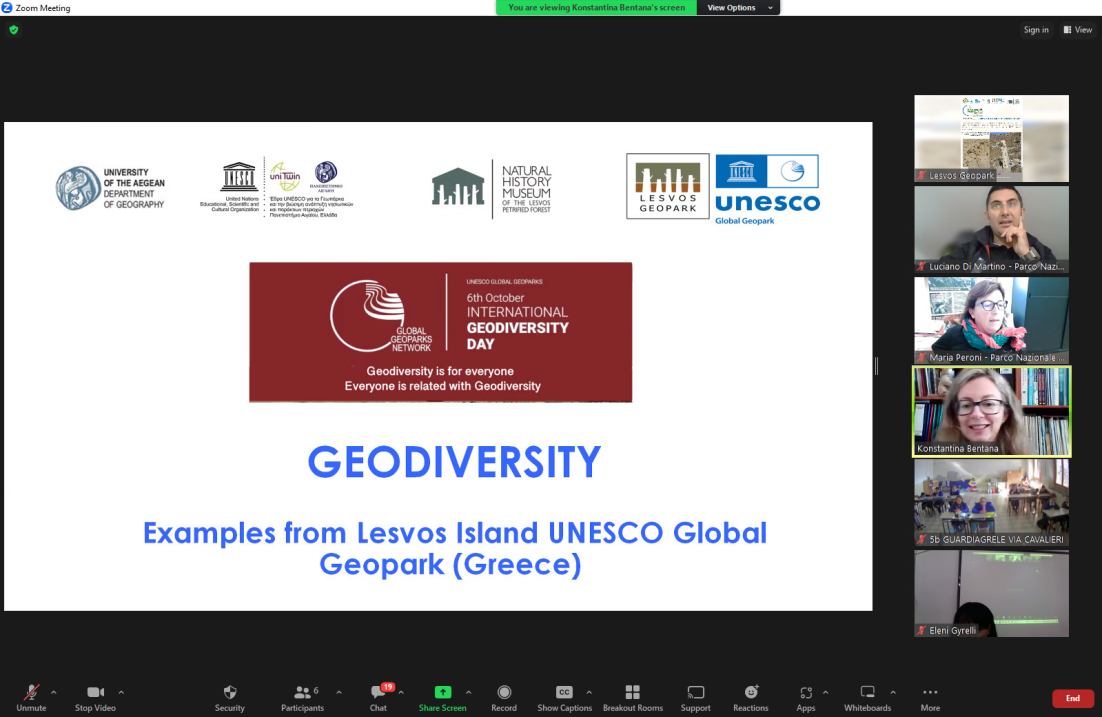Toggle meeting recording with Record

pyautogui.click(x=504, y=697)
